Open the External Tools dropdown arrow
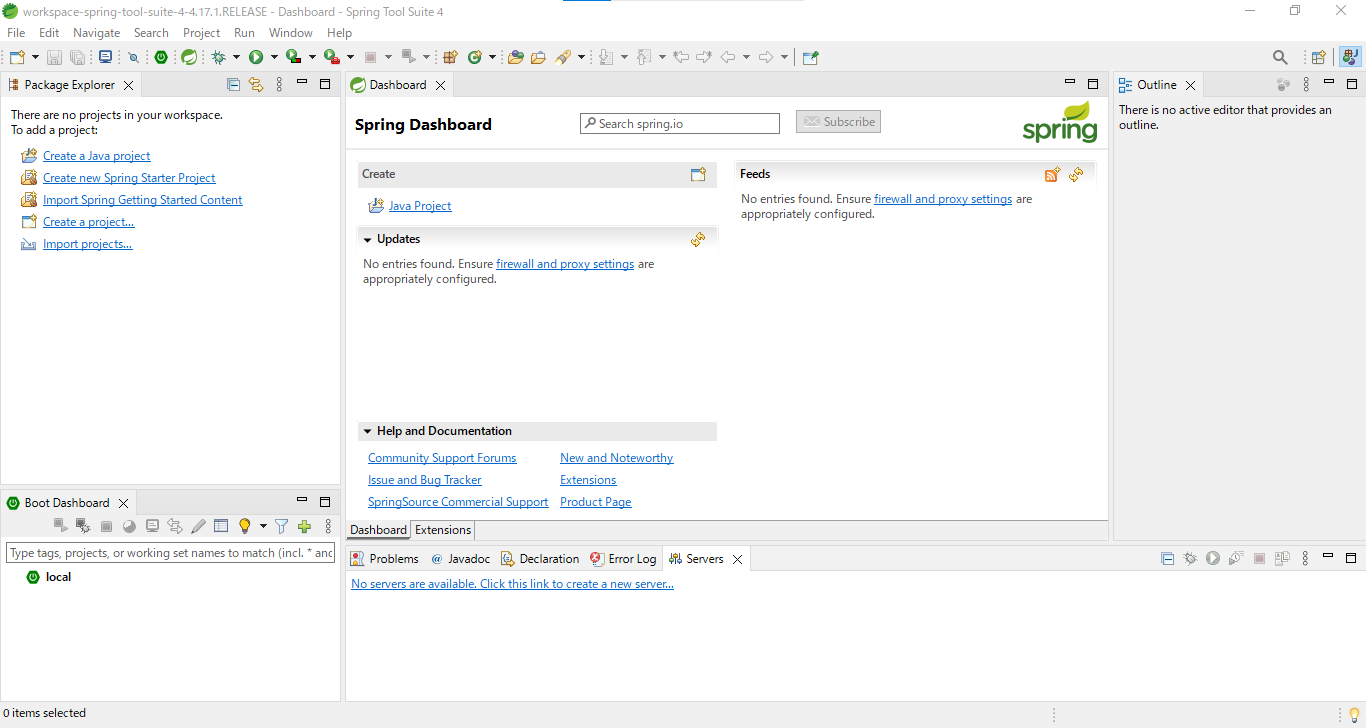Image resolution: width=1366 pixels, height=728 pixels. point(350,58)
